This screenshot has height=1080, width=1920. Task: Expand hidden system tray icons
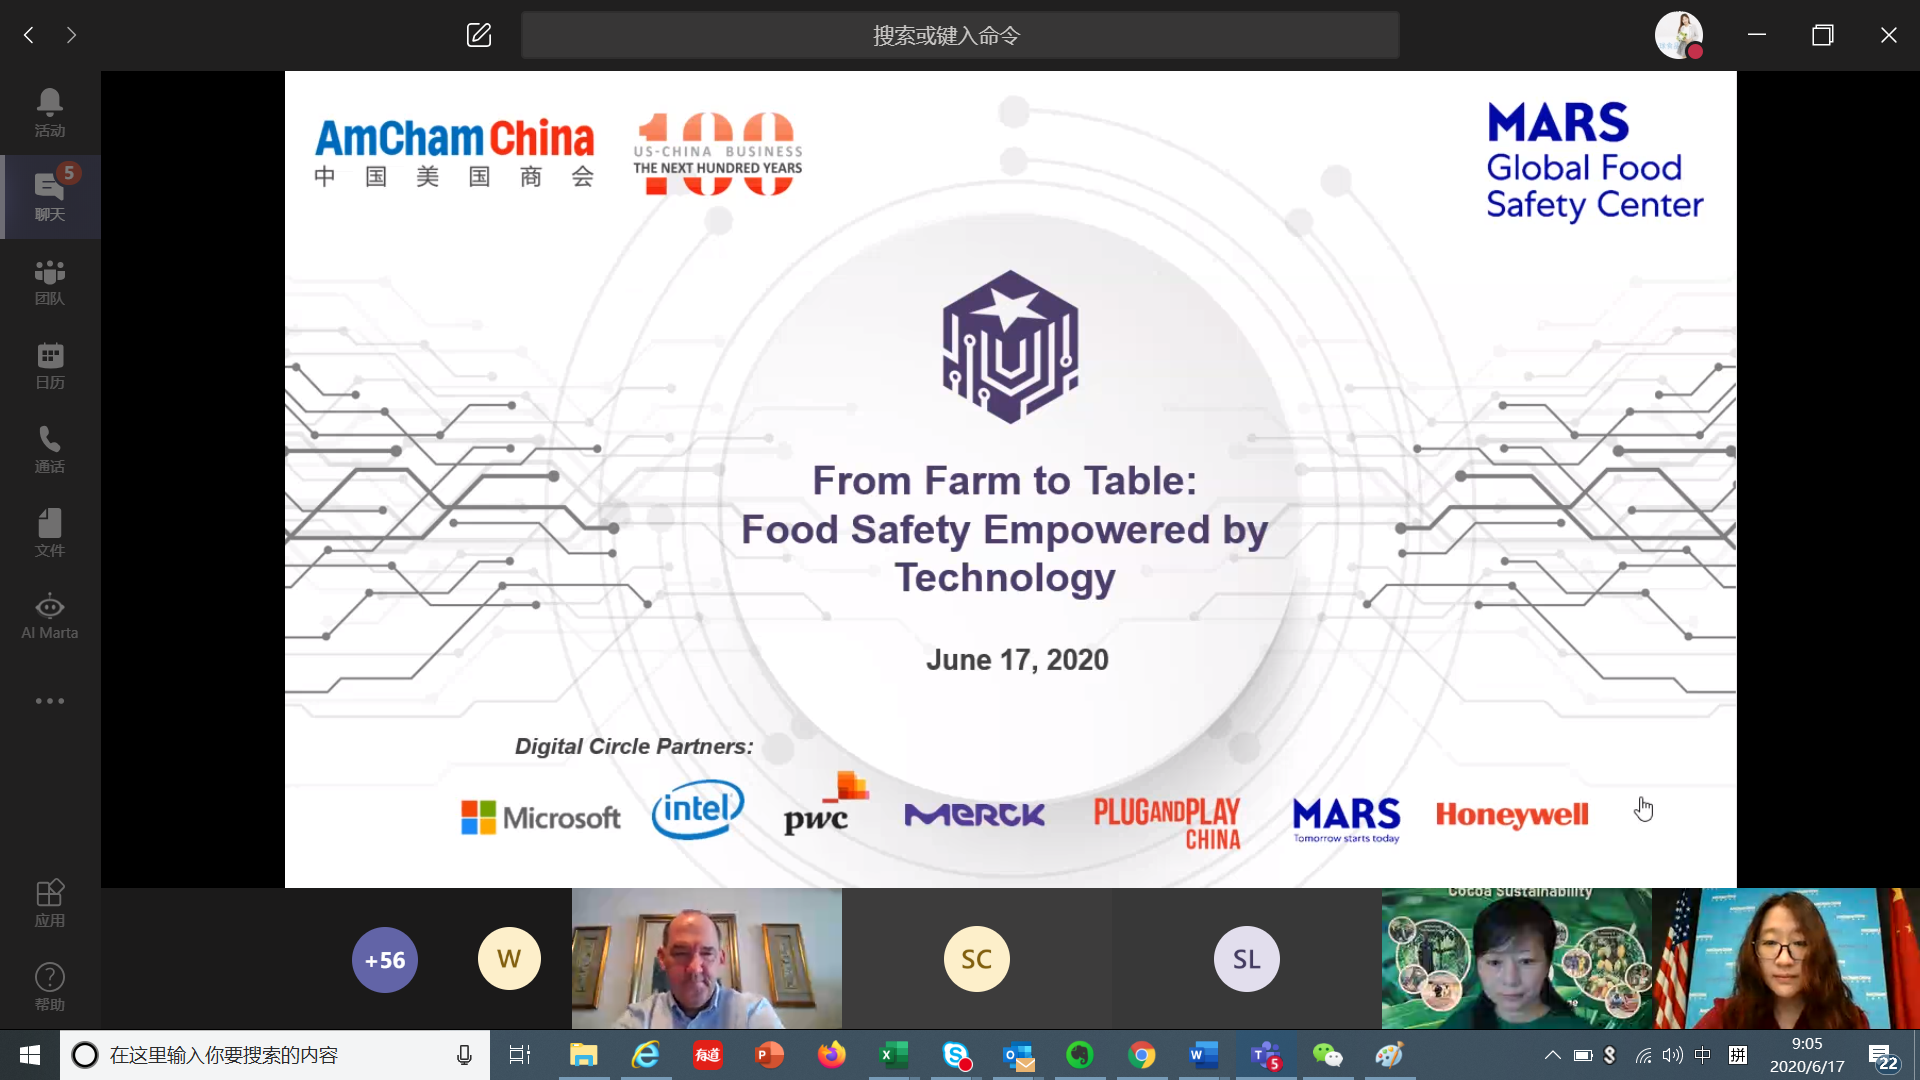tap(1552, 1055)
